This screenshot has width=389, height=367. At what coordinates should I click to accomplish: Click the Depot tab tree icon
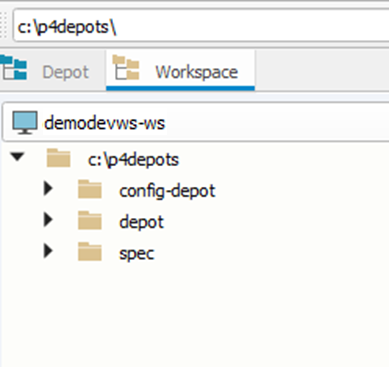click(x=13, y=68)
